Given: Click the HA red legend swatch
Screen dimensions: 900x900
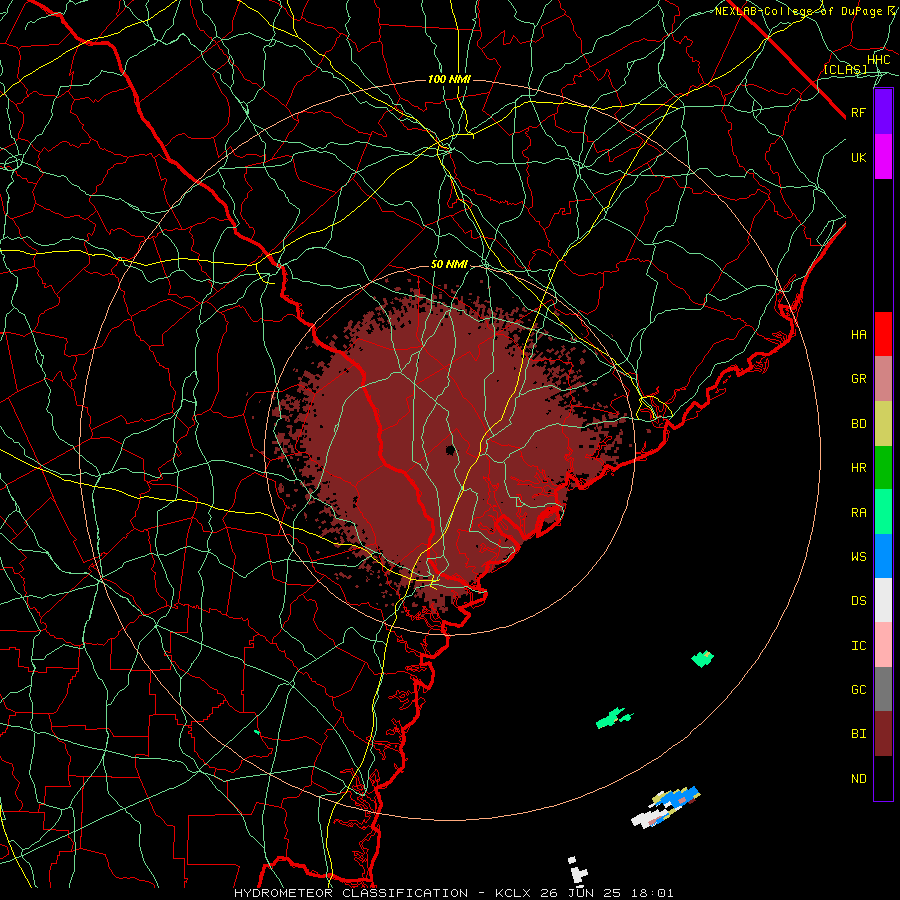Looking at the screenshot, I should click(883, 334).
